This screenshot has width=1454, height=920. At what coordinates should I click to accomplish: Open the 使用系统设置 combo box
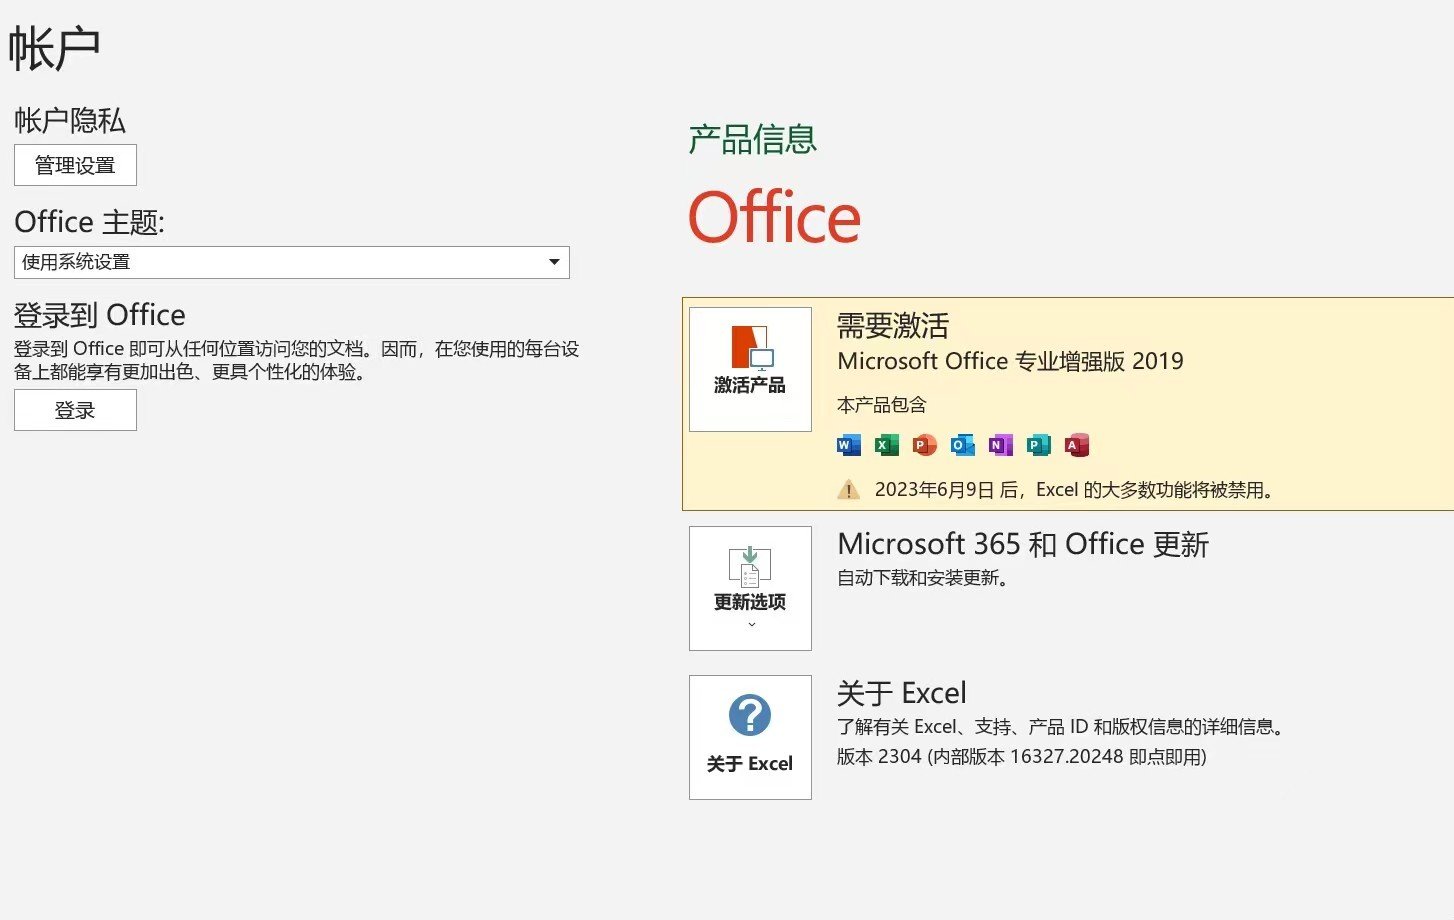(290, 262)
